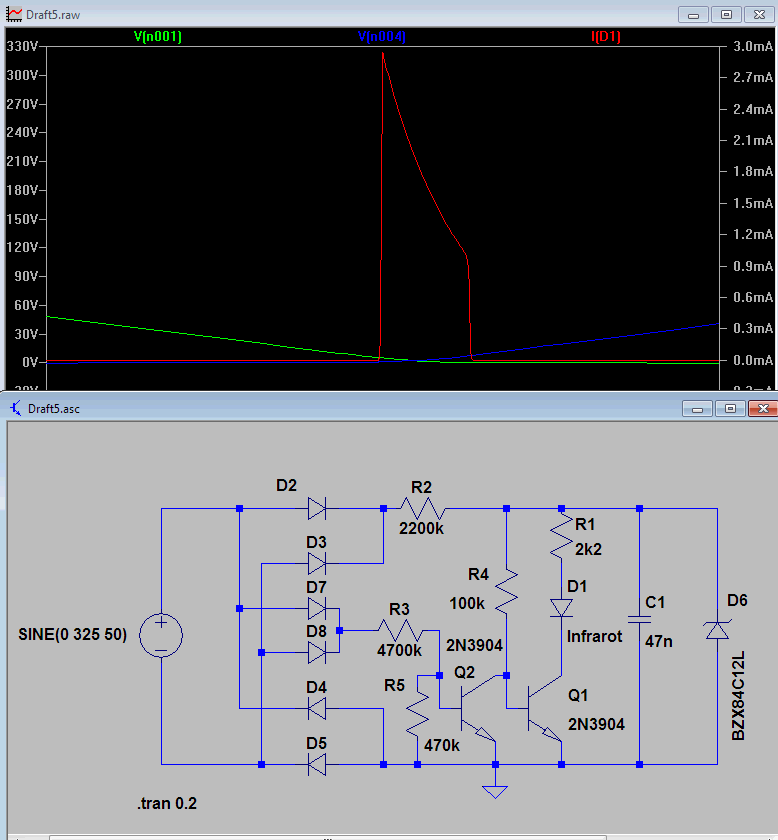Click the 0V left axis label
The width and height of the screenshot is (778, 840).
pyautogui.click(x=29, y=363)
